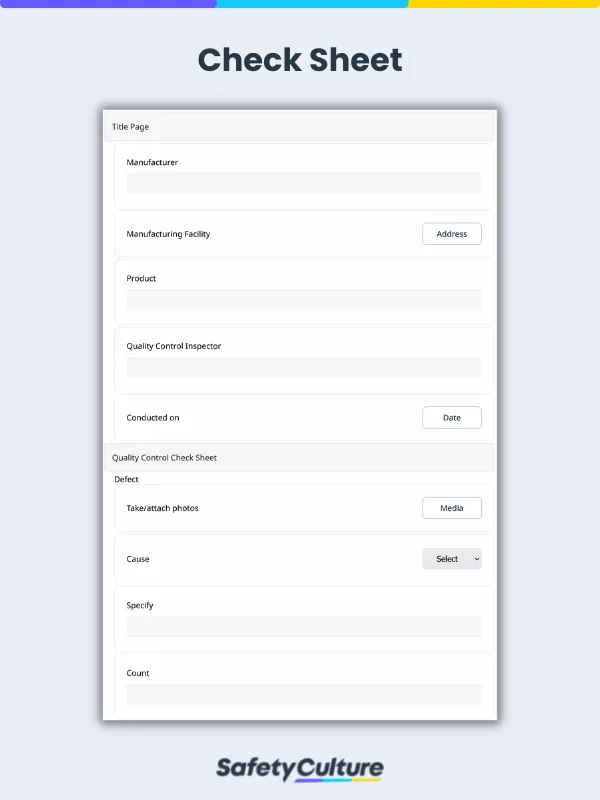Viewport: 600px width, 800px height.
Task: Open the Cause Select dropdown
Action: click(451, 559)
